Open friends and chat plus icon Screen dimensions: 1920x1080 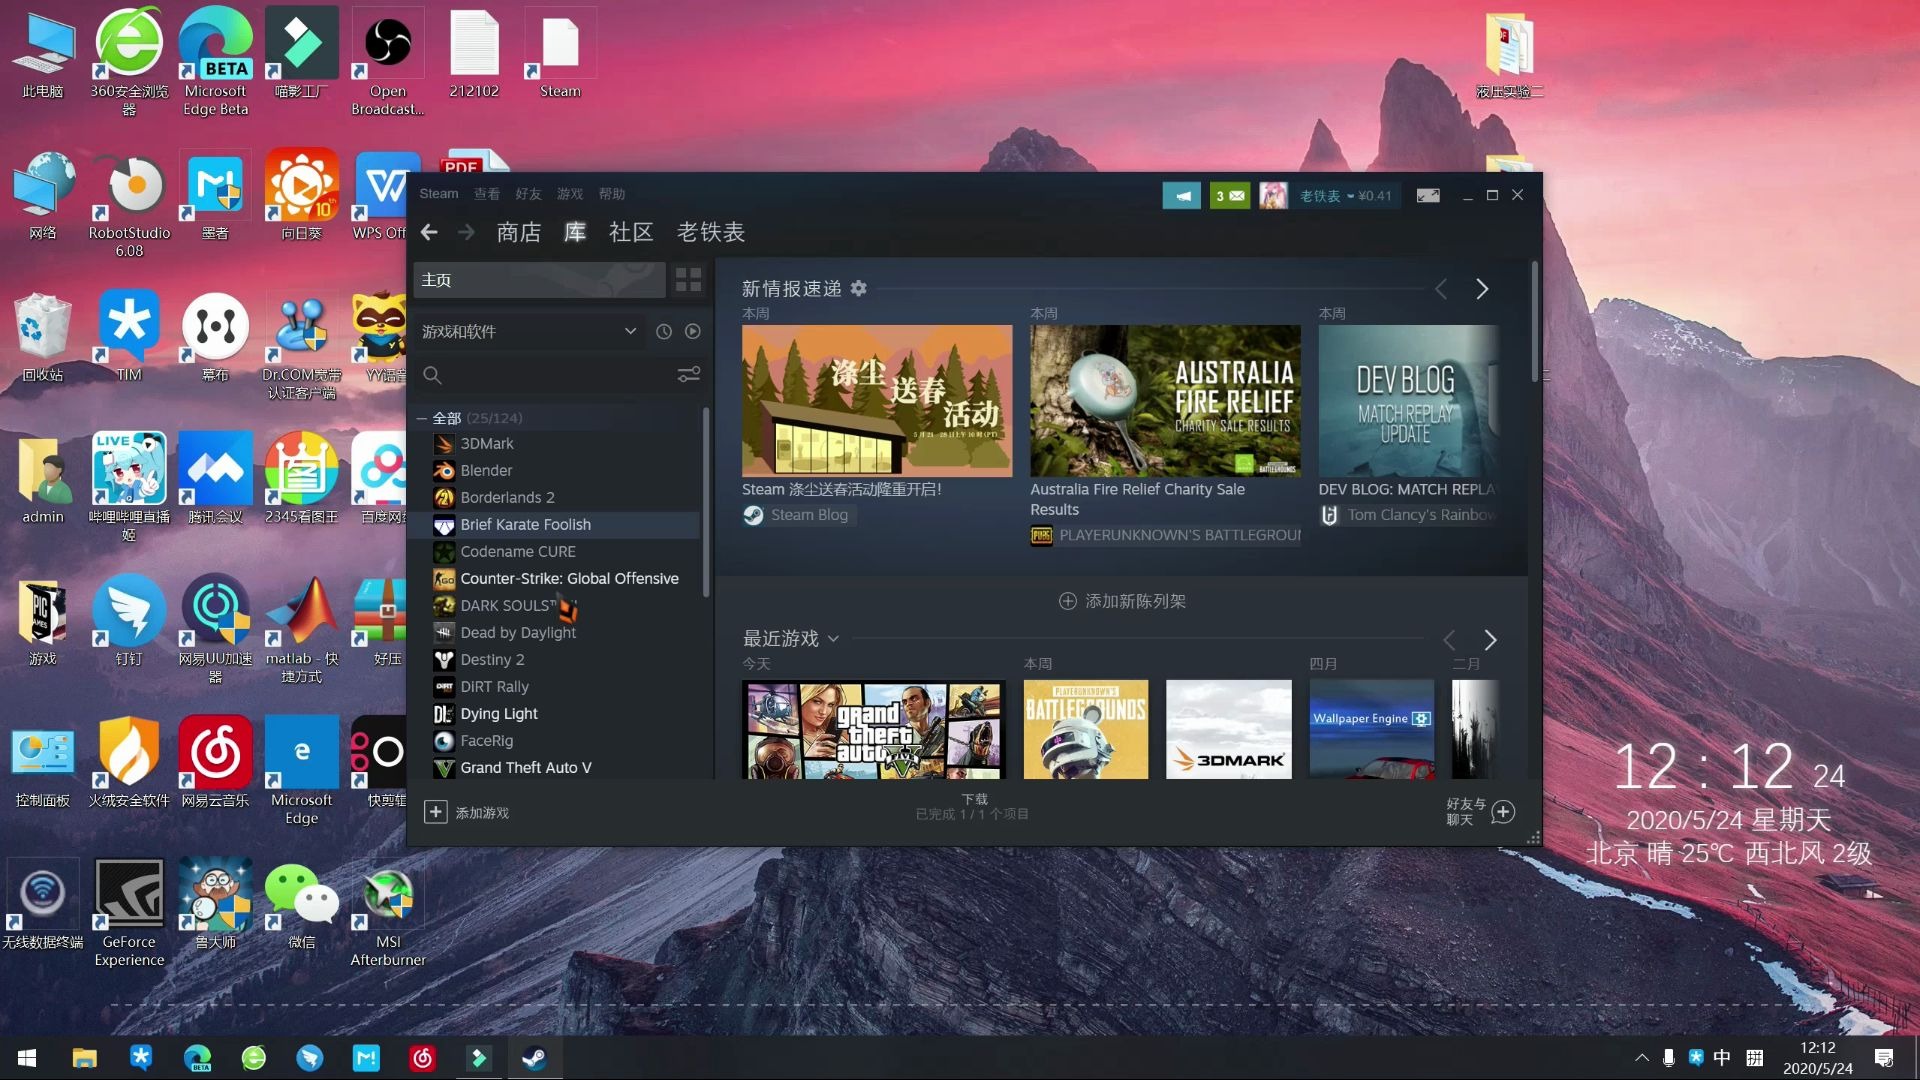tap(1502, 812)
